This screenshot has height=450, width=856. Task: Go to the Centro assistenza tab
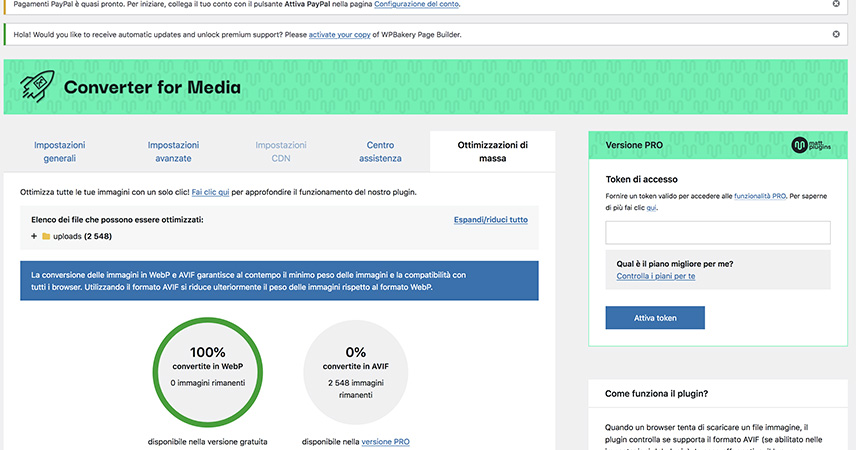tap(380, 151)
